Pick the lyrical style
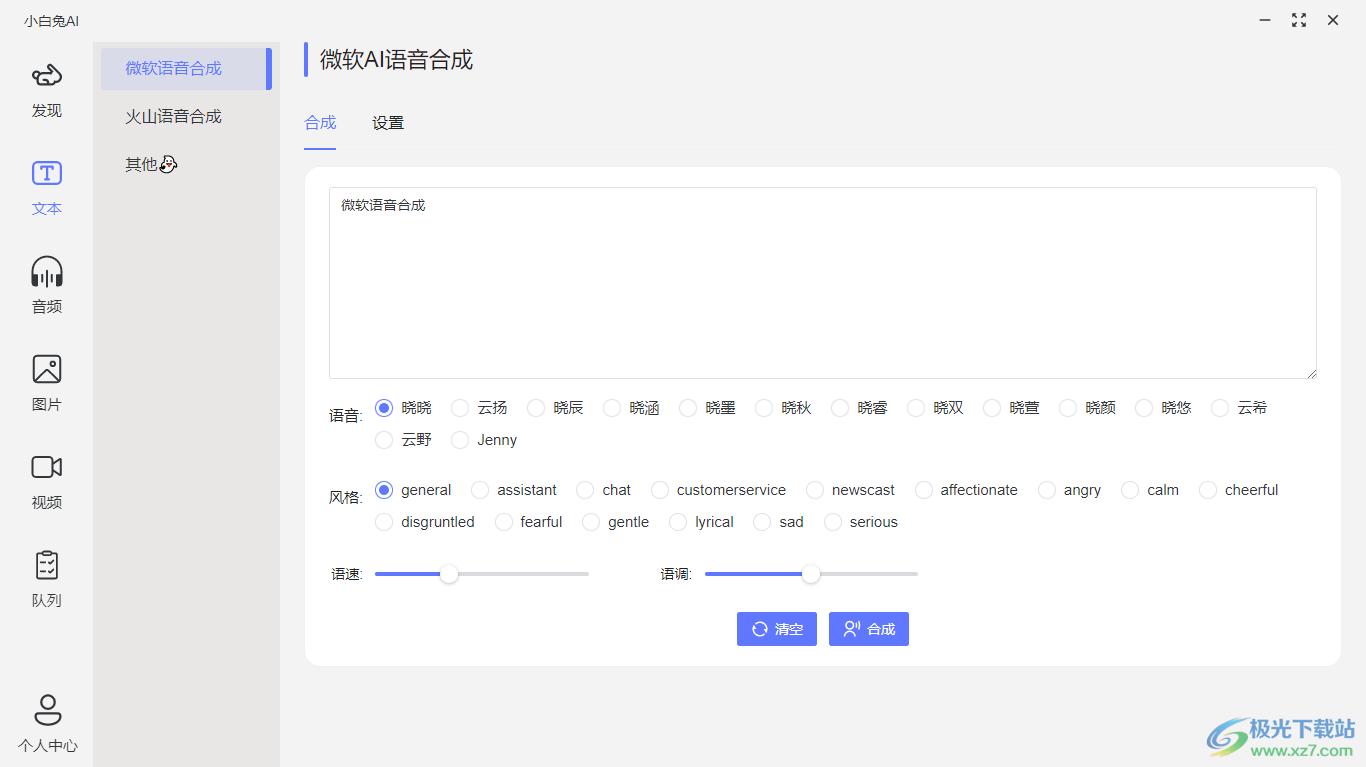Viewport: 1366px width, 767px height. (678, 522)
